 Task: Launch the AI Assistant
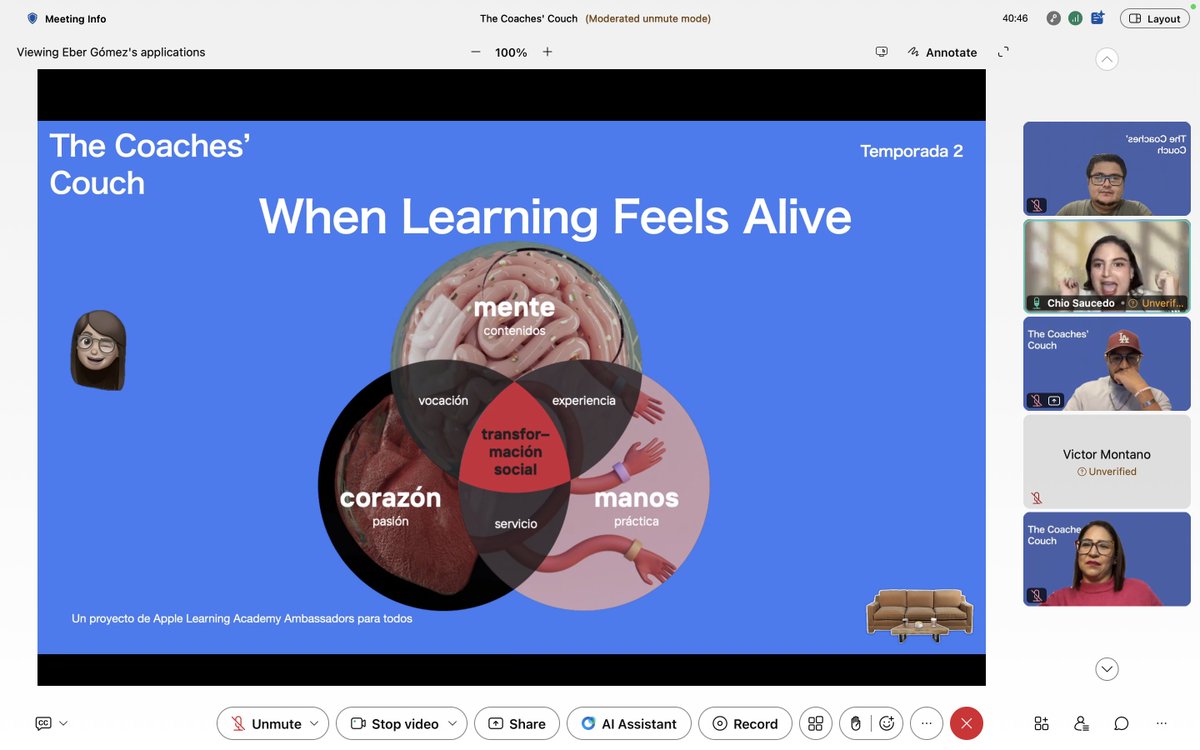[x=629, y=723]
